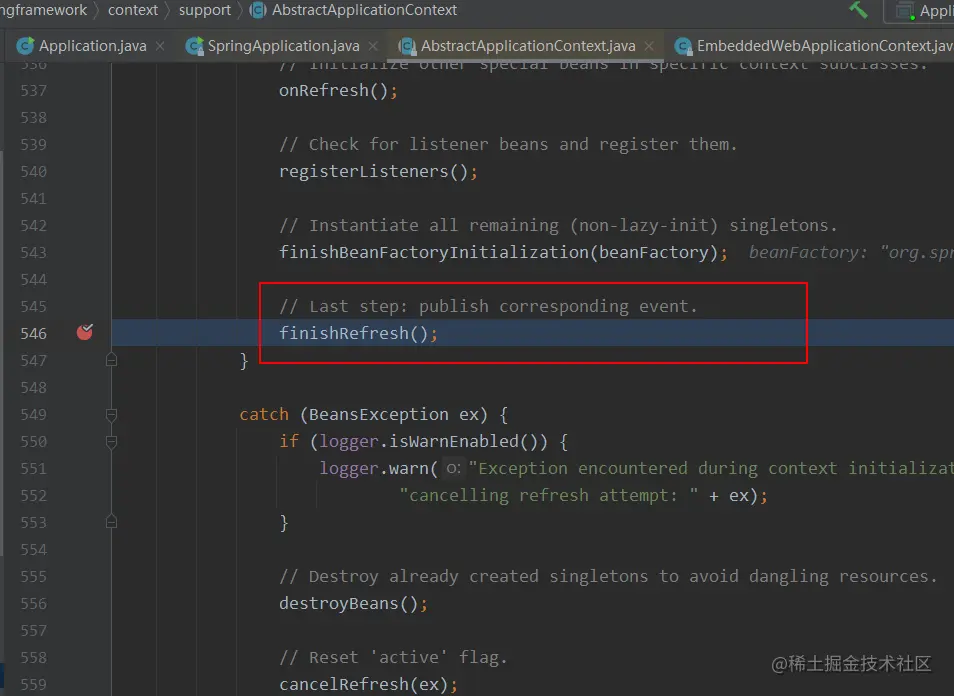The width and height of the screenshot is (954, 696).
Task: Collapse fold marker at line 547
Action: (111, 360)
